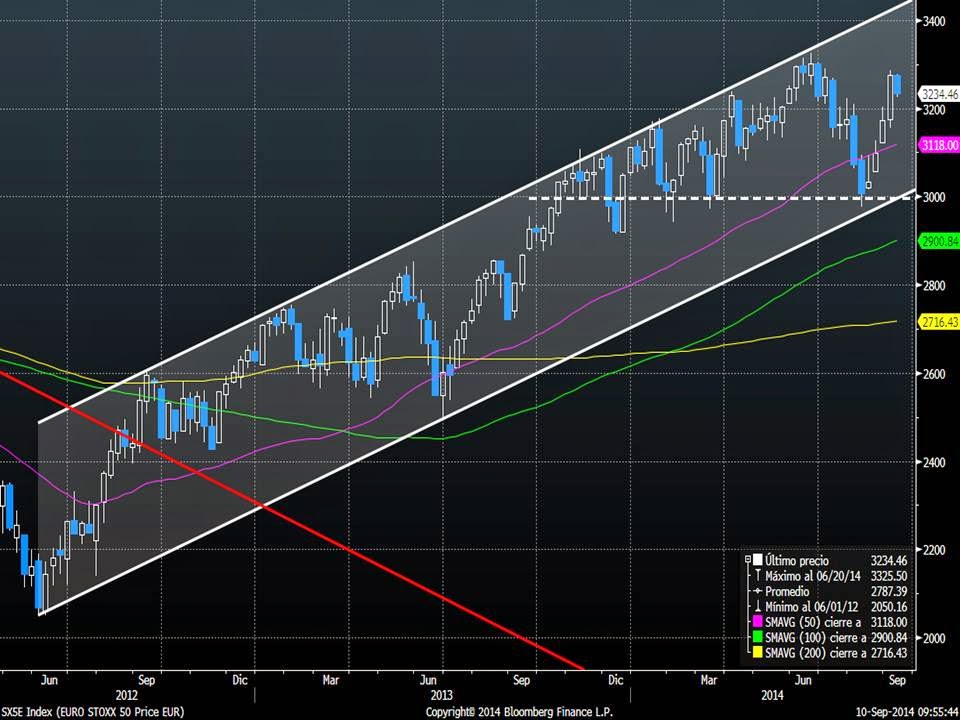
Task: Click the 2013 year label on time axis
Action: [x=441, y=696]
